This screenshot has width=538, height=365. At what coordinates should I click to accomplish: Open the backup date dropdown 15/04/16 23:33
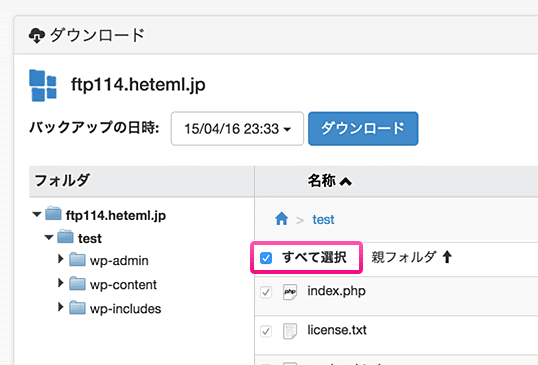237,129
